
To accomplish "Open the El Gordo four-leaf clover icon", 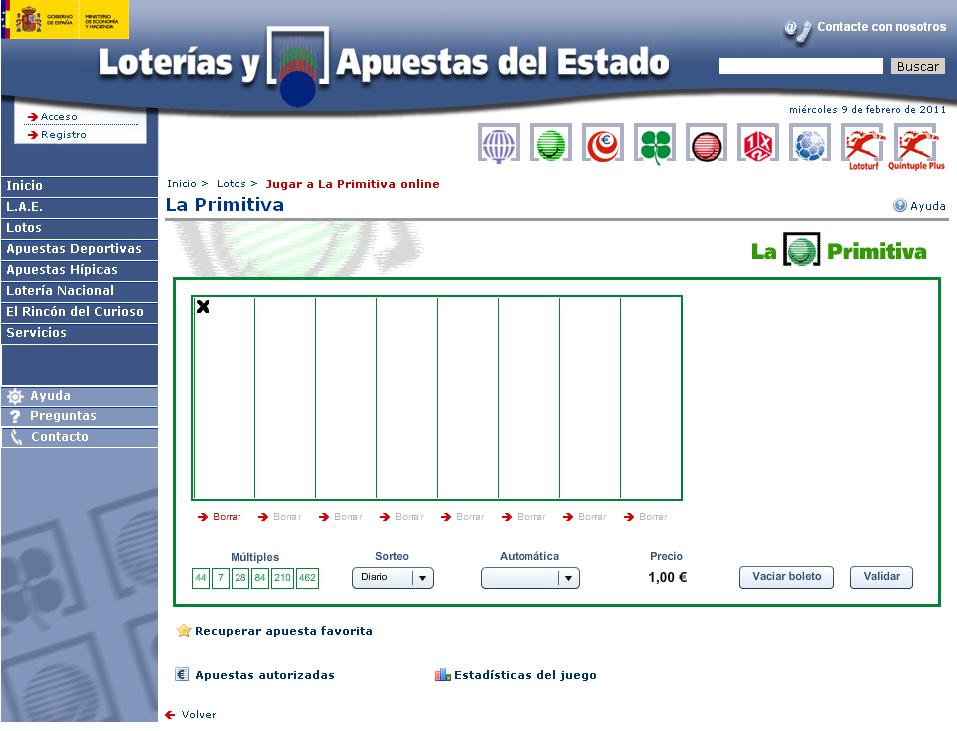I will [x=654, y=145].
